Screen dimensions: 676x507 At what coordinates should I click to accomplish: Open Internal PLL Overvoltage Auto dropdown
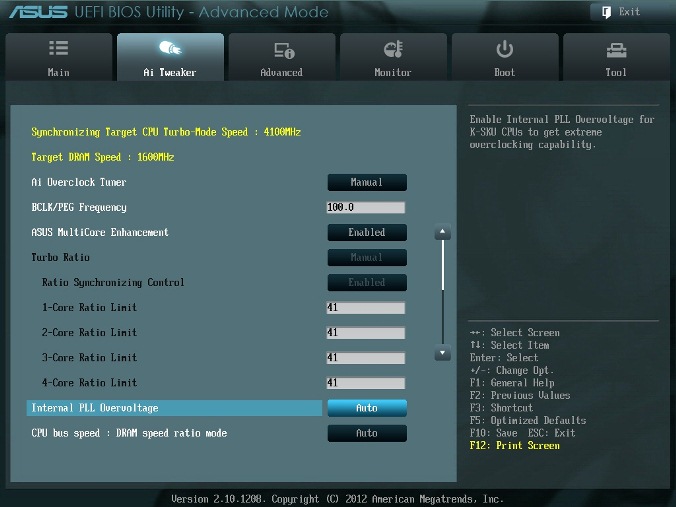(367, 408)
